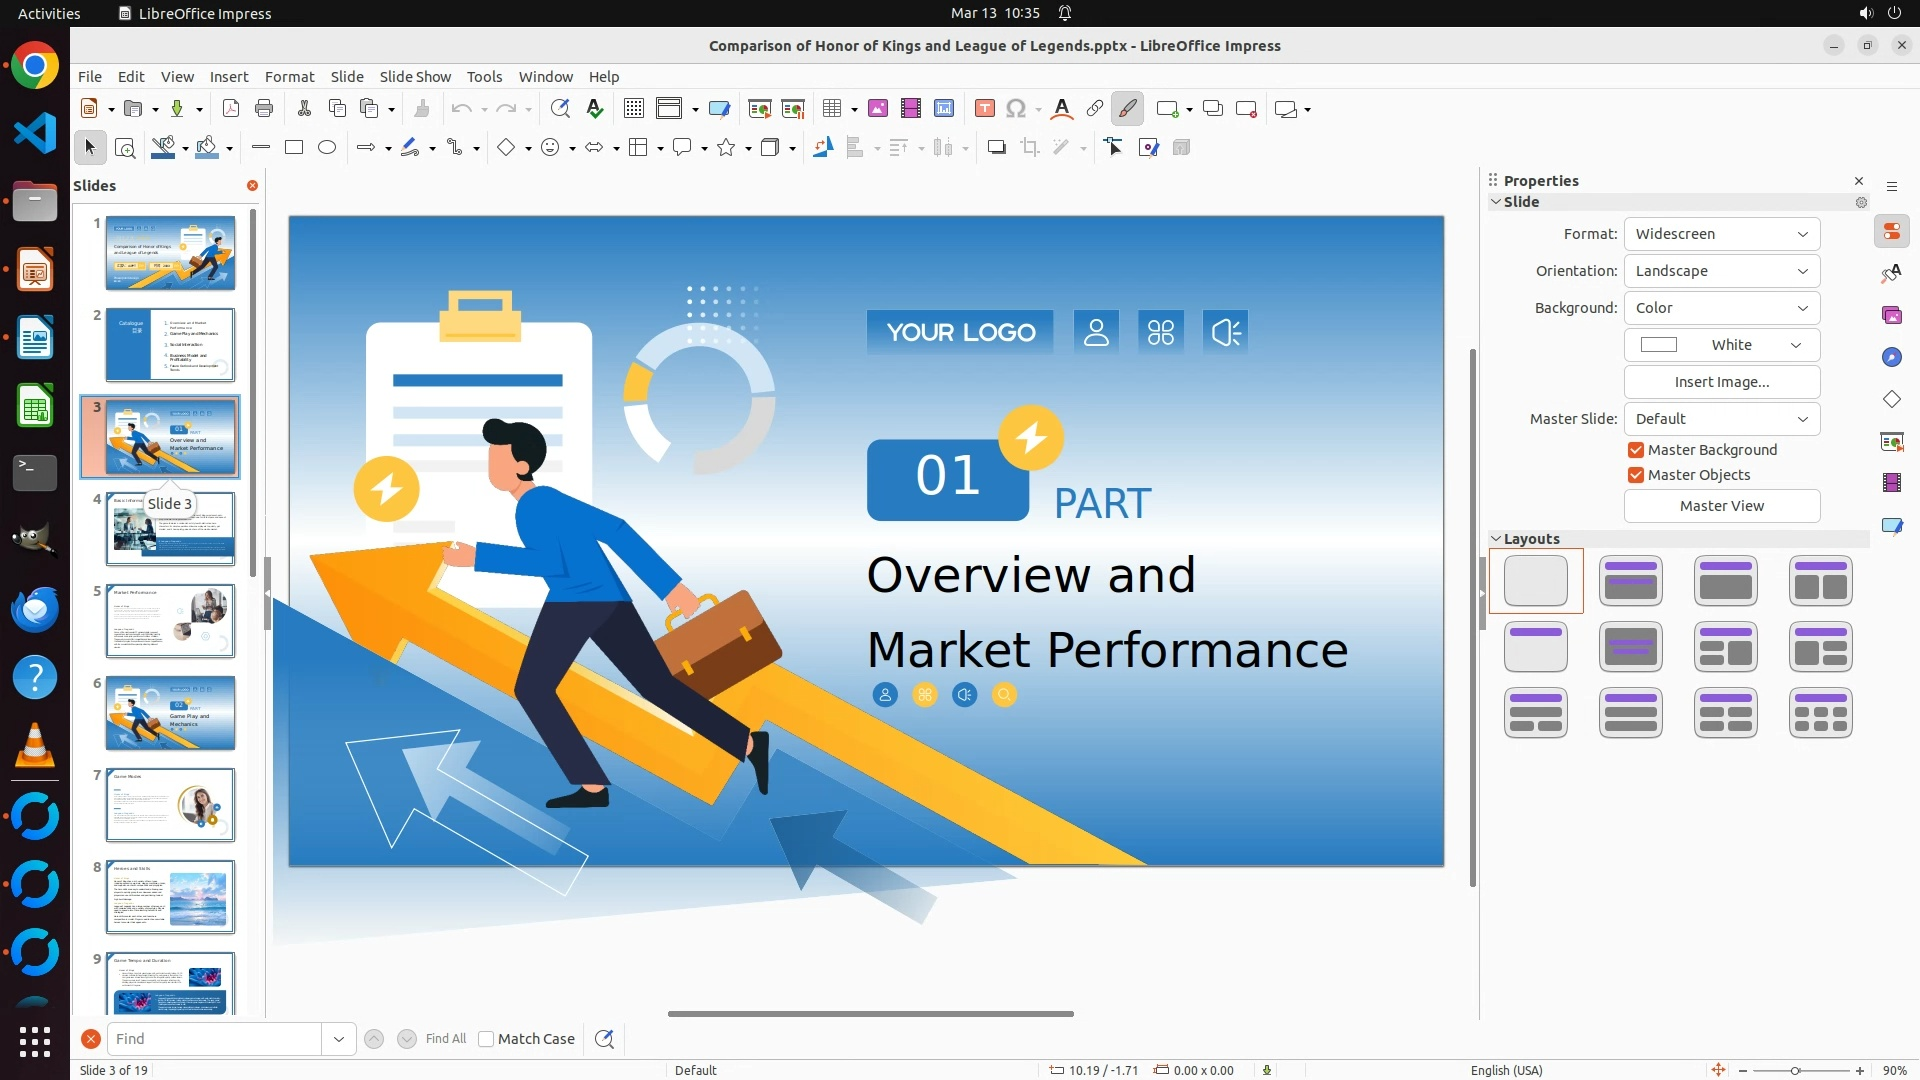Click the Master View button
Image resolution: width=1920 pixels, height=1080 pixels.
[x=1721, y=506]
